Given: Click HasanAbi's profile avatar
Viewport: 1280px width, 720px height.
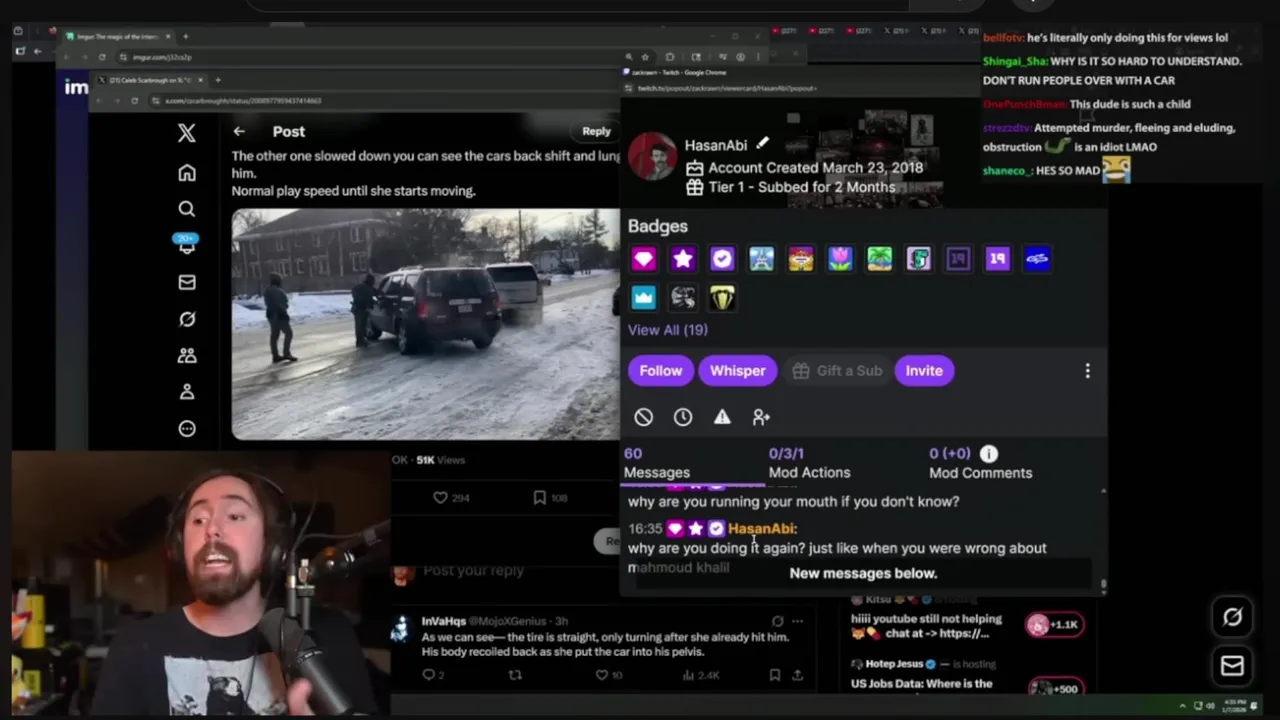Looking at the screenshot, I should coord(653,156).
